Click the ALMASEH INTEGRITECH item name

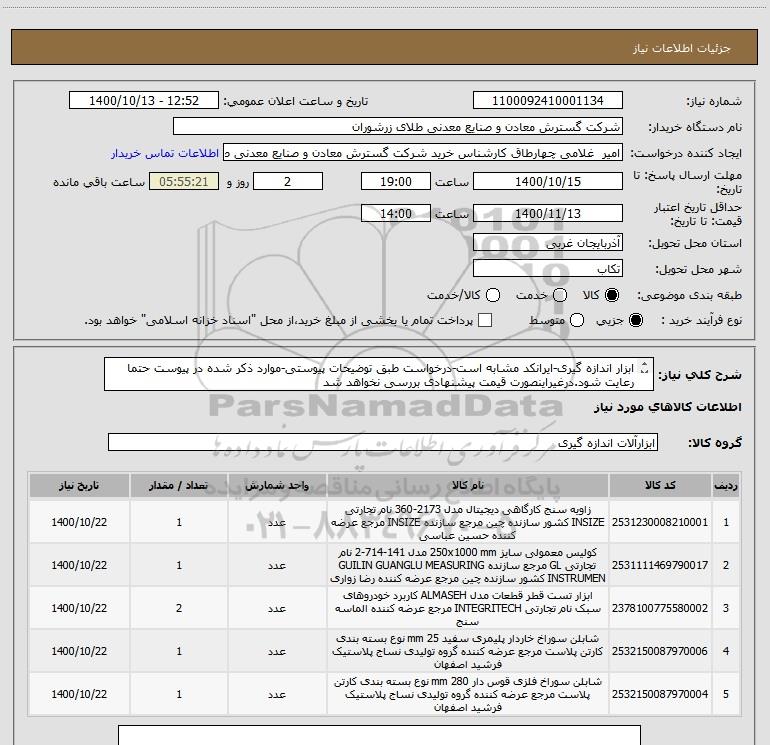[468, 608]
